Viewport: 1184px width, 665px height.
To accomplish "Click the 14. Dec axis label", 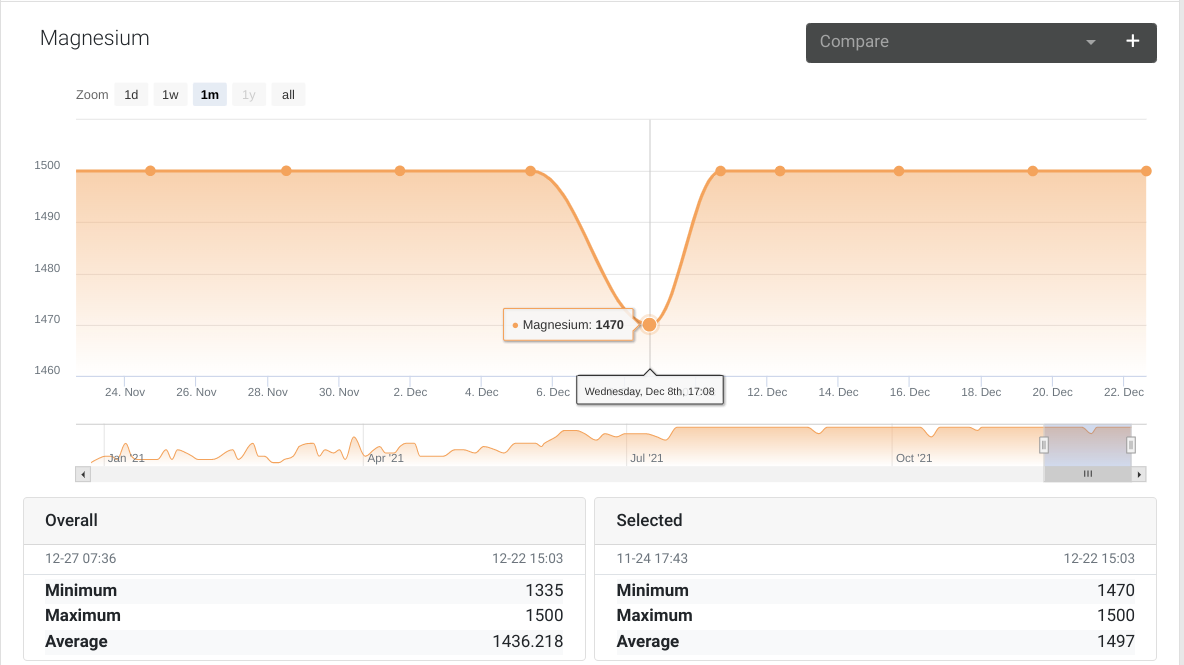I will click(838, 393).
